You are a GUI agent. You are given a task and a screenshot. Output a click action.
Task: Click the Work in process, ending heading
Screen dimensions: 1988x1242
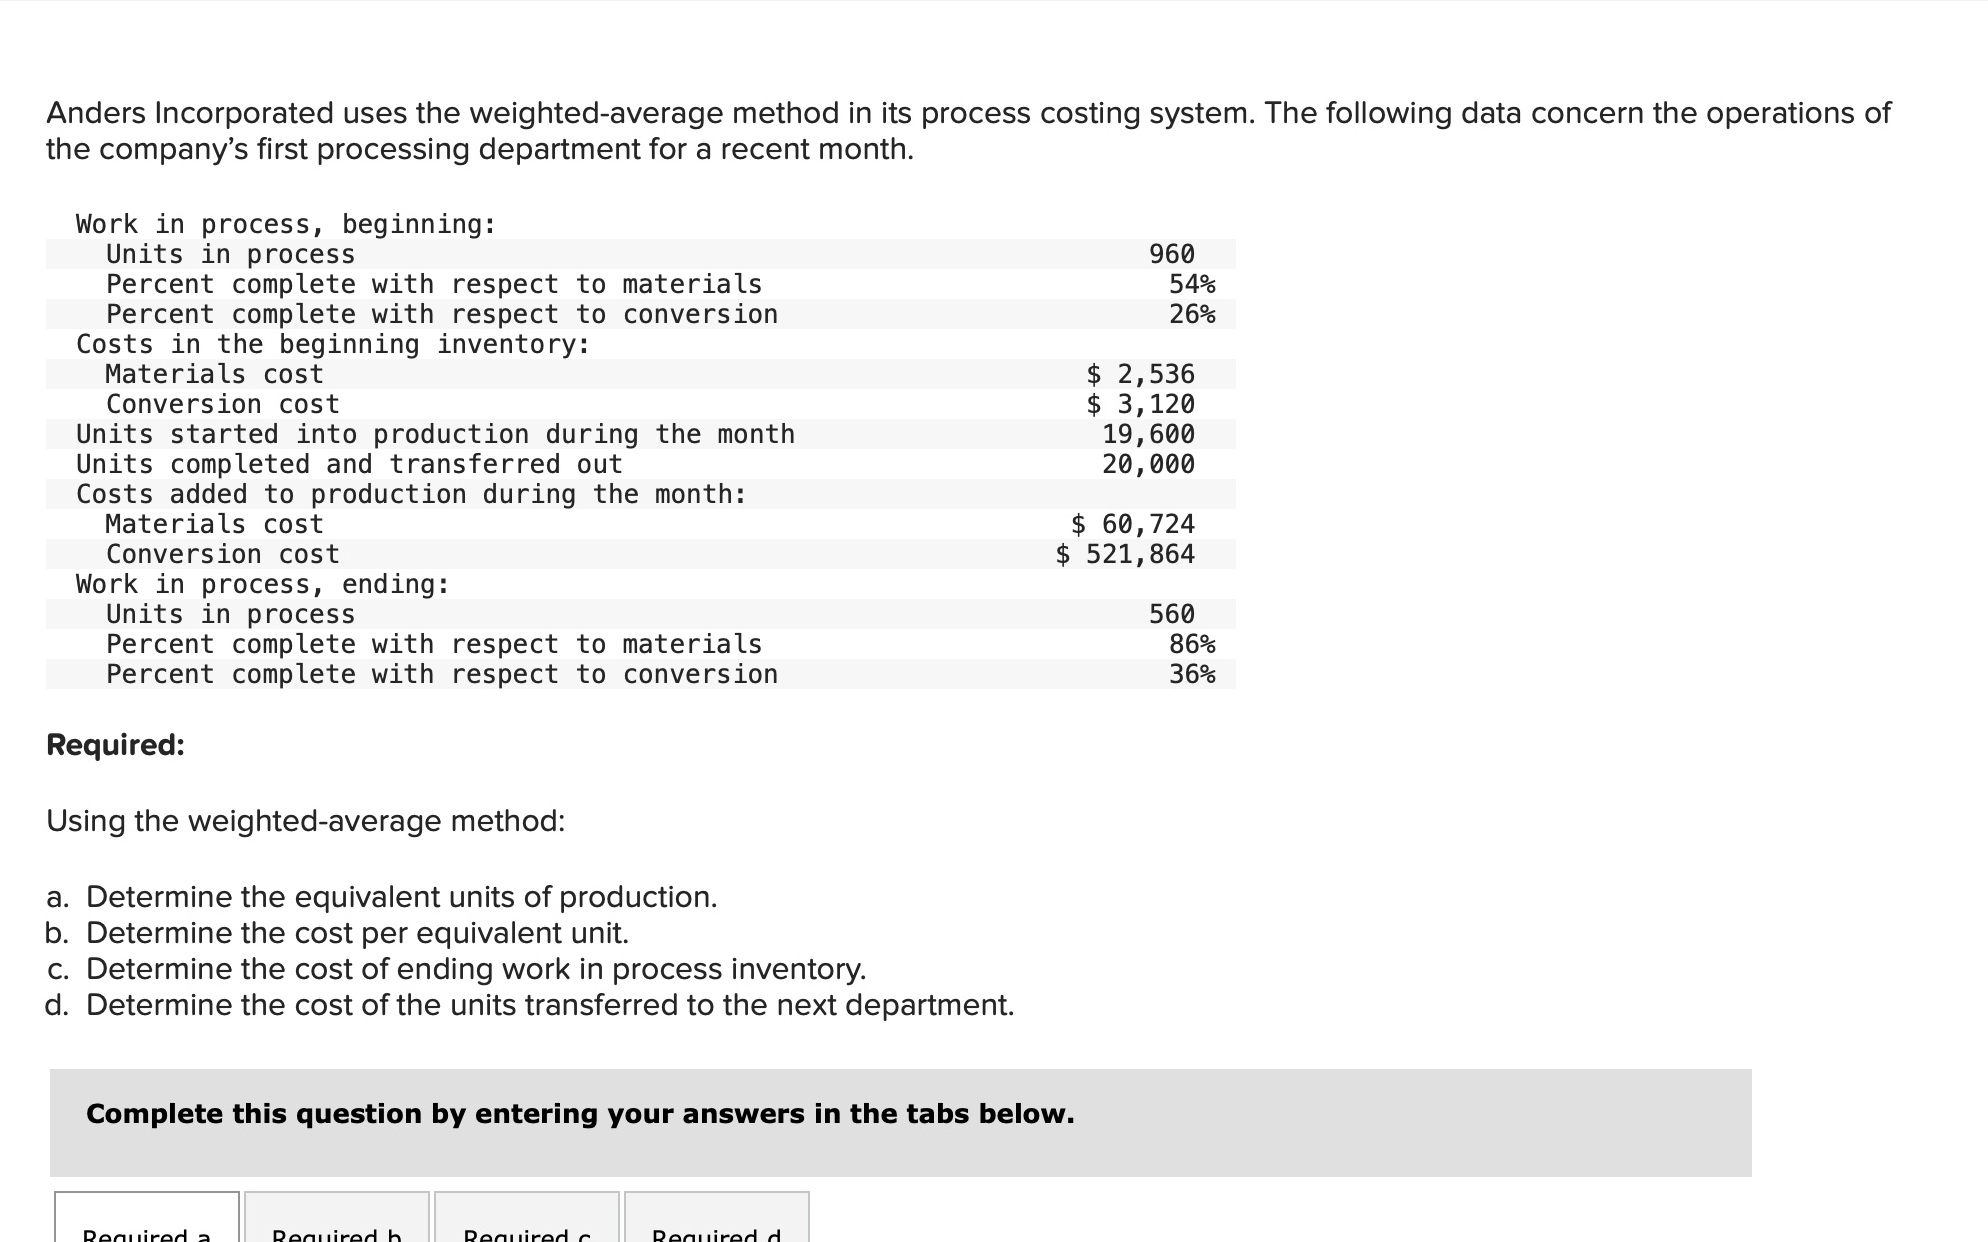(x=262, y=583)
